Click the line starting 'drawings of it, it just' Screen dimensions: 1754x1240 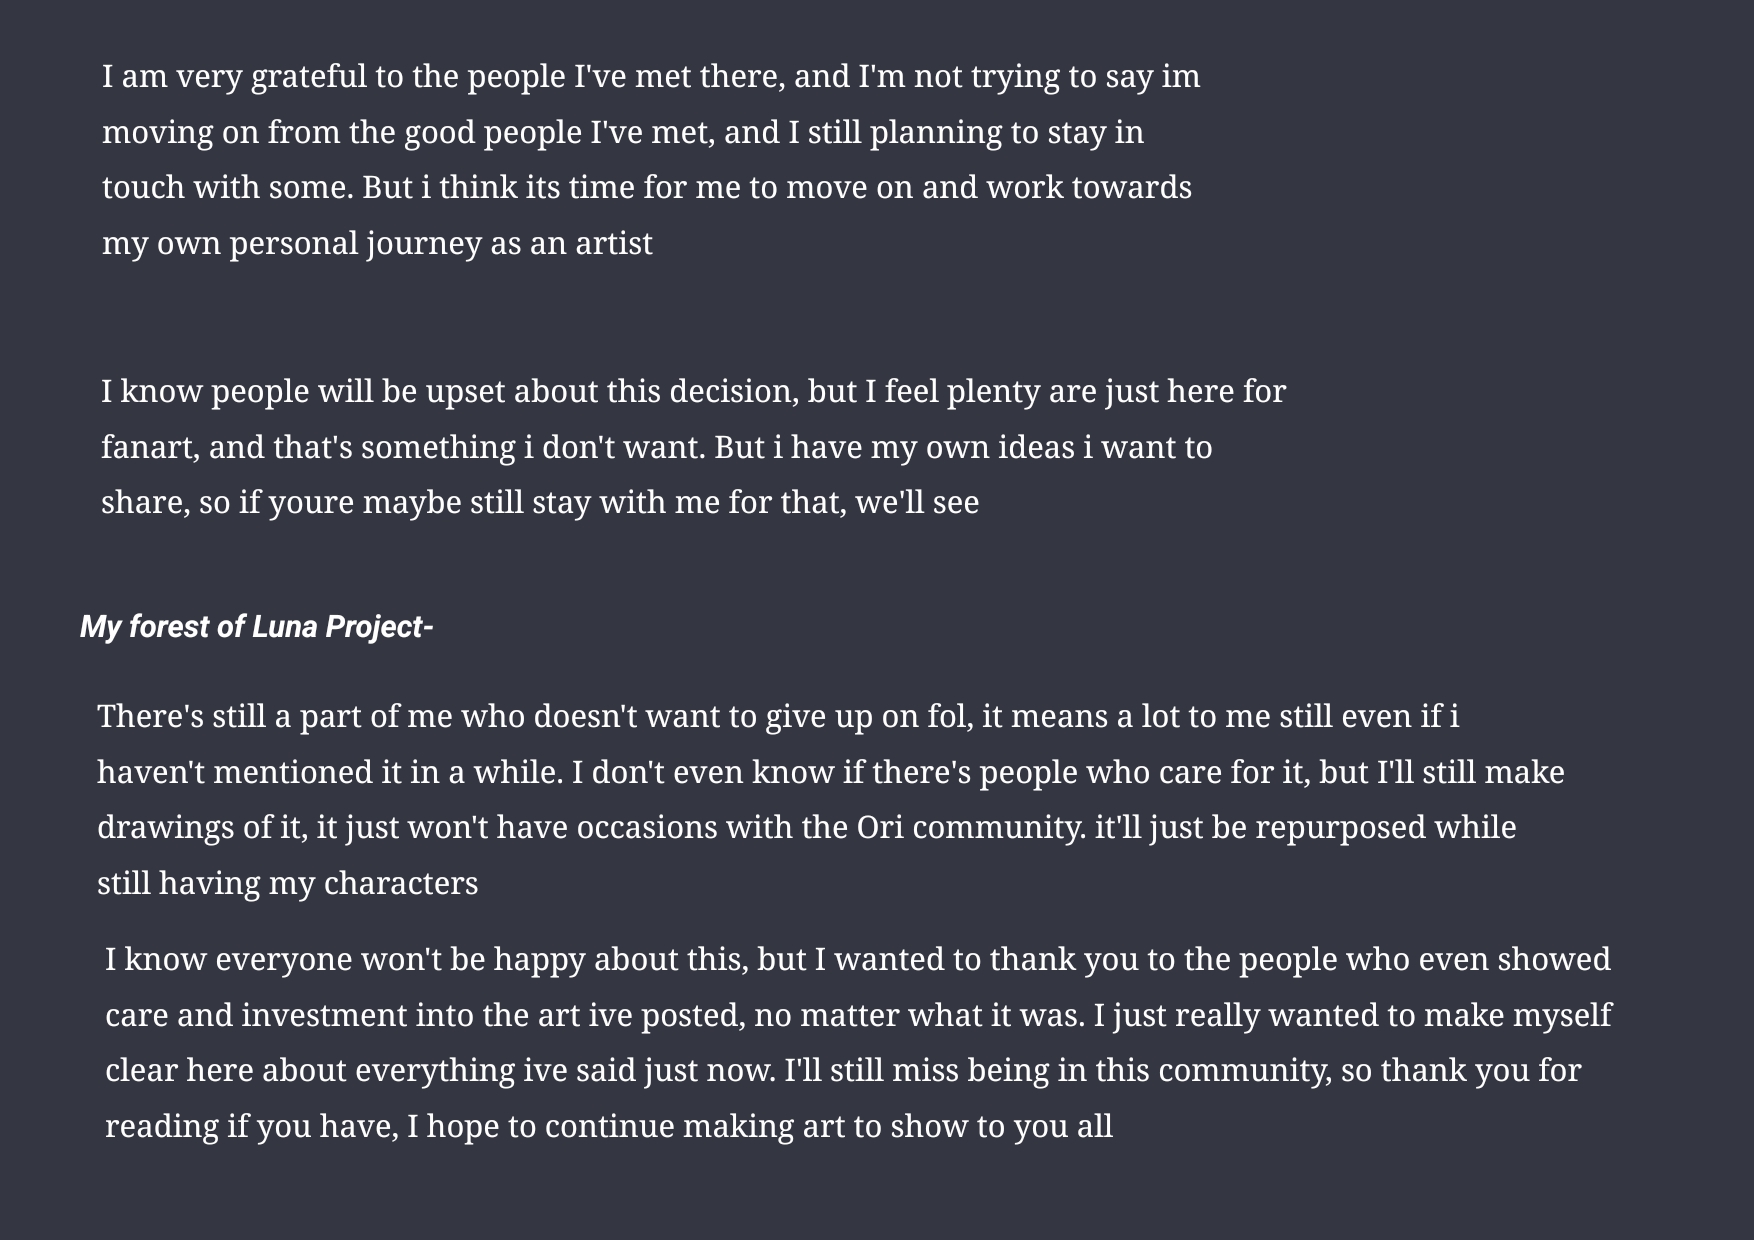click(806, 828)
